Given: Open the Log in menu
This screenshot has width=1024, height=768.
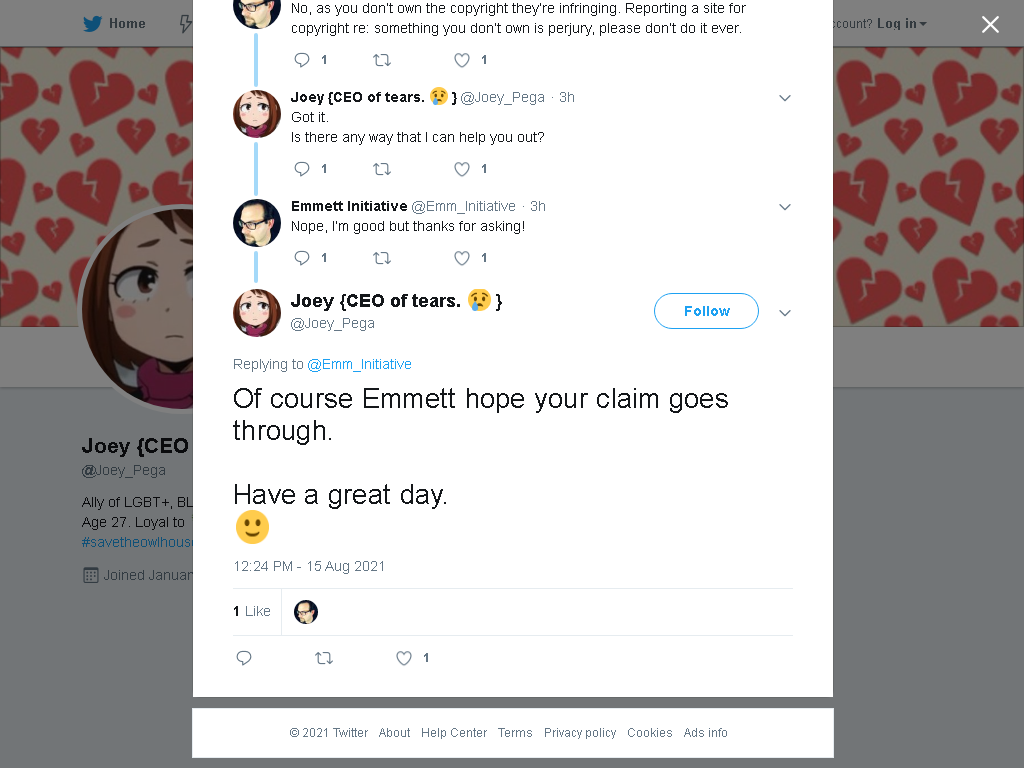Looking at the screenshot, I should (901, 24).
